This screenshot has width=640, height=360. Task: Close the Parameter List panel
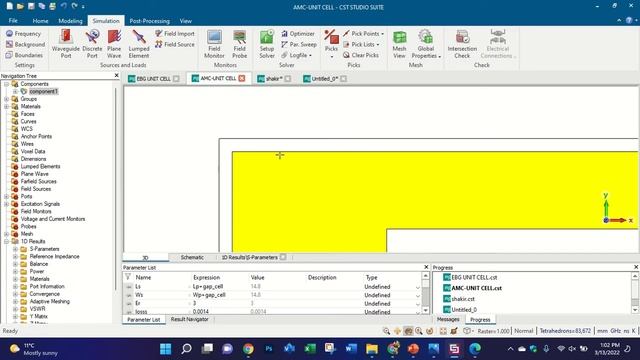coord(426,267)
